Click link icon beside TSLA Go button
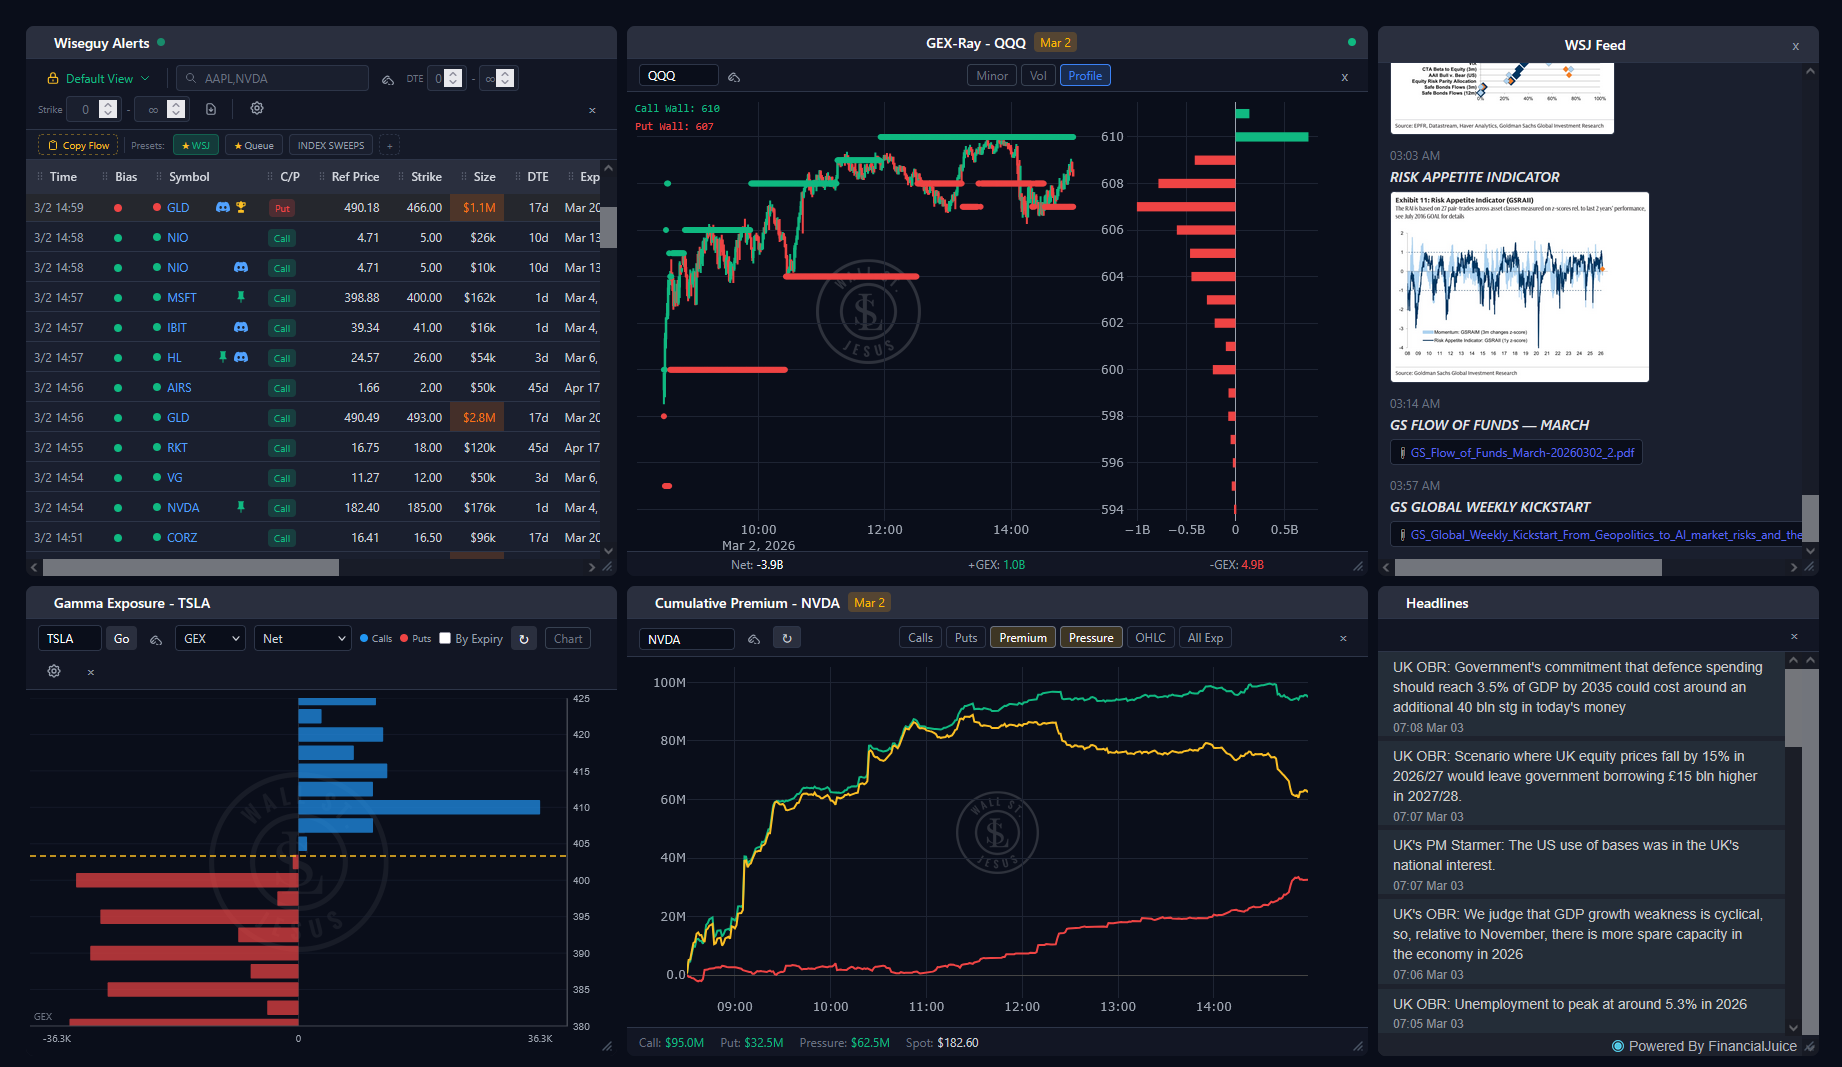The width and height of the screenshot is (1842, 1067). [156, 640]
